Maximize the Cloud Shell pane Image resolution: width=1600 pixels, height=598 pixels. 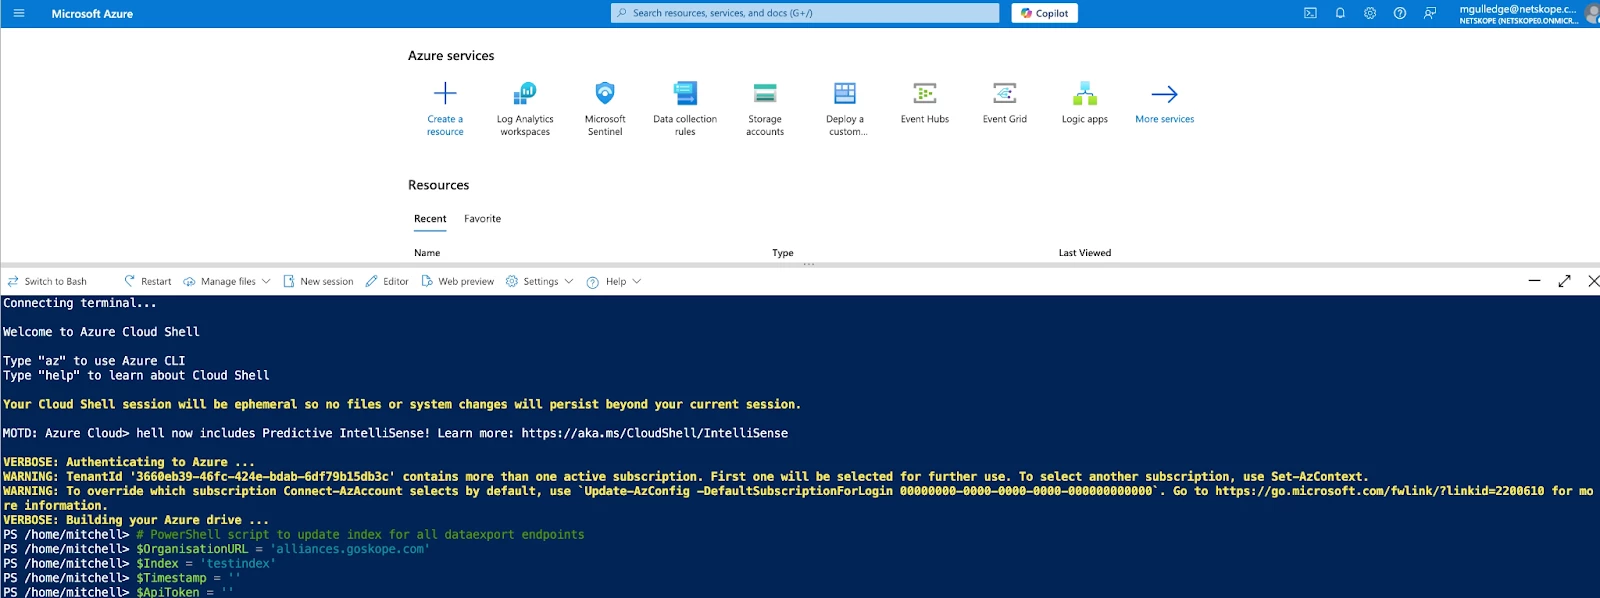point(1564,281)
